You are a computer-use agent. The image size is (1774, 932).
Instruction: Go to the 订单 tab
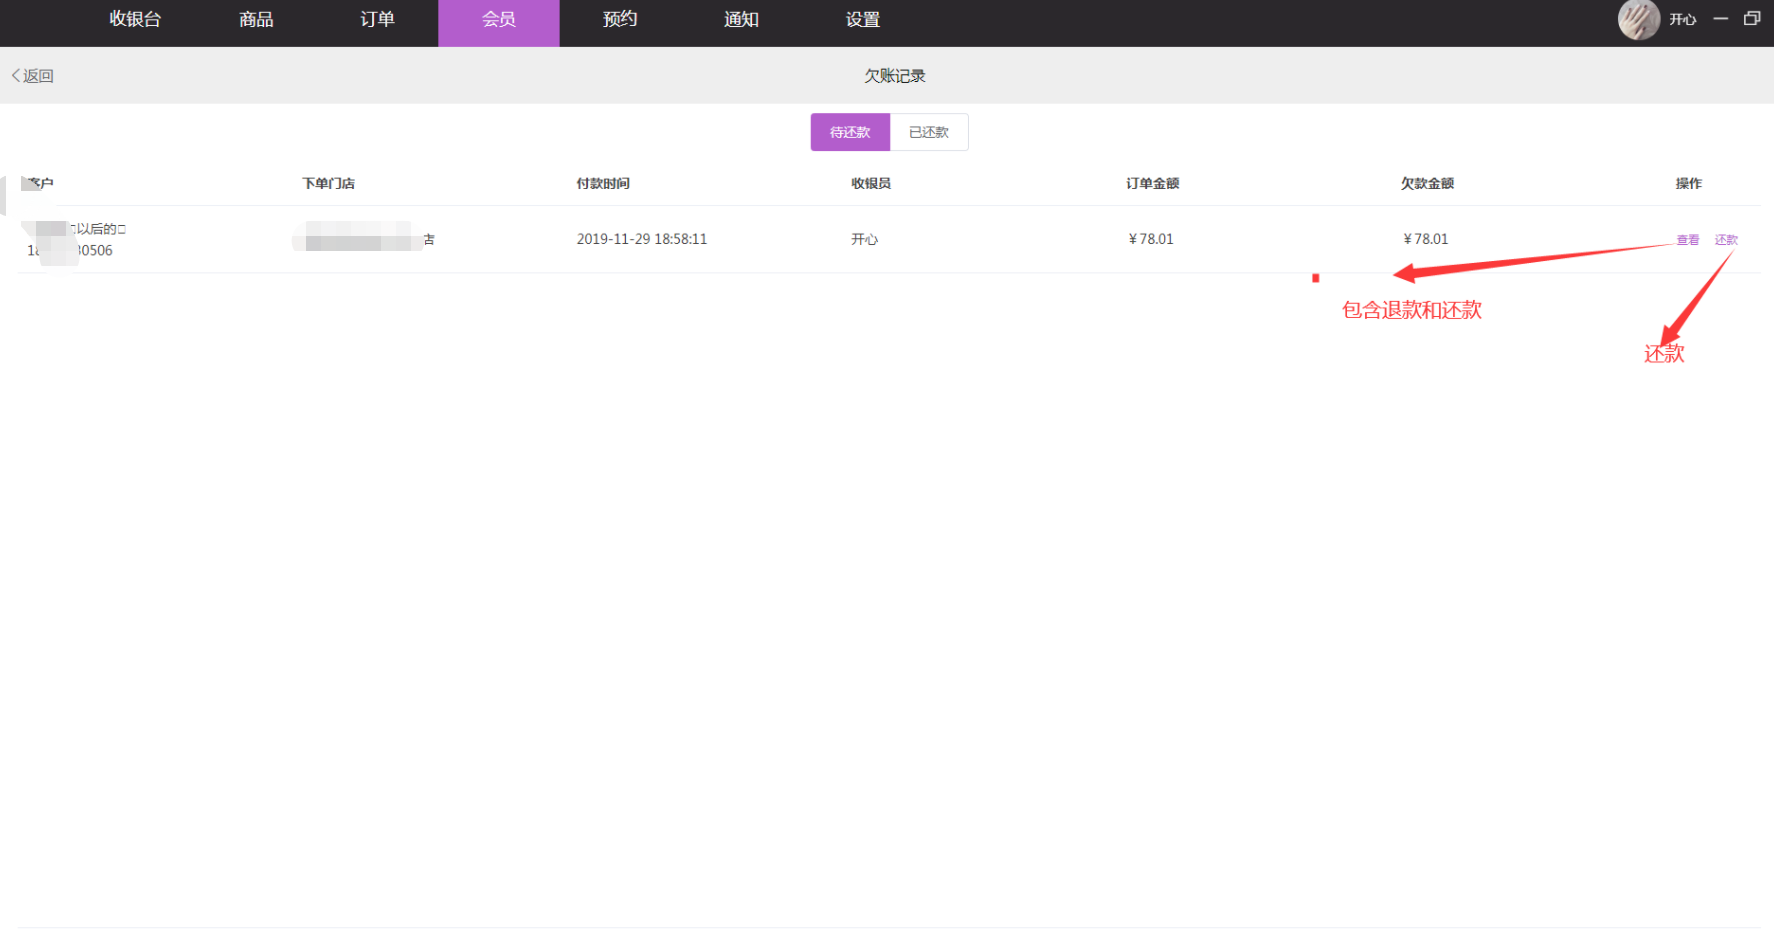coord(377,20)
